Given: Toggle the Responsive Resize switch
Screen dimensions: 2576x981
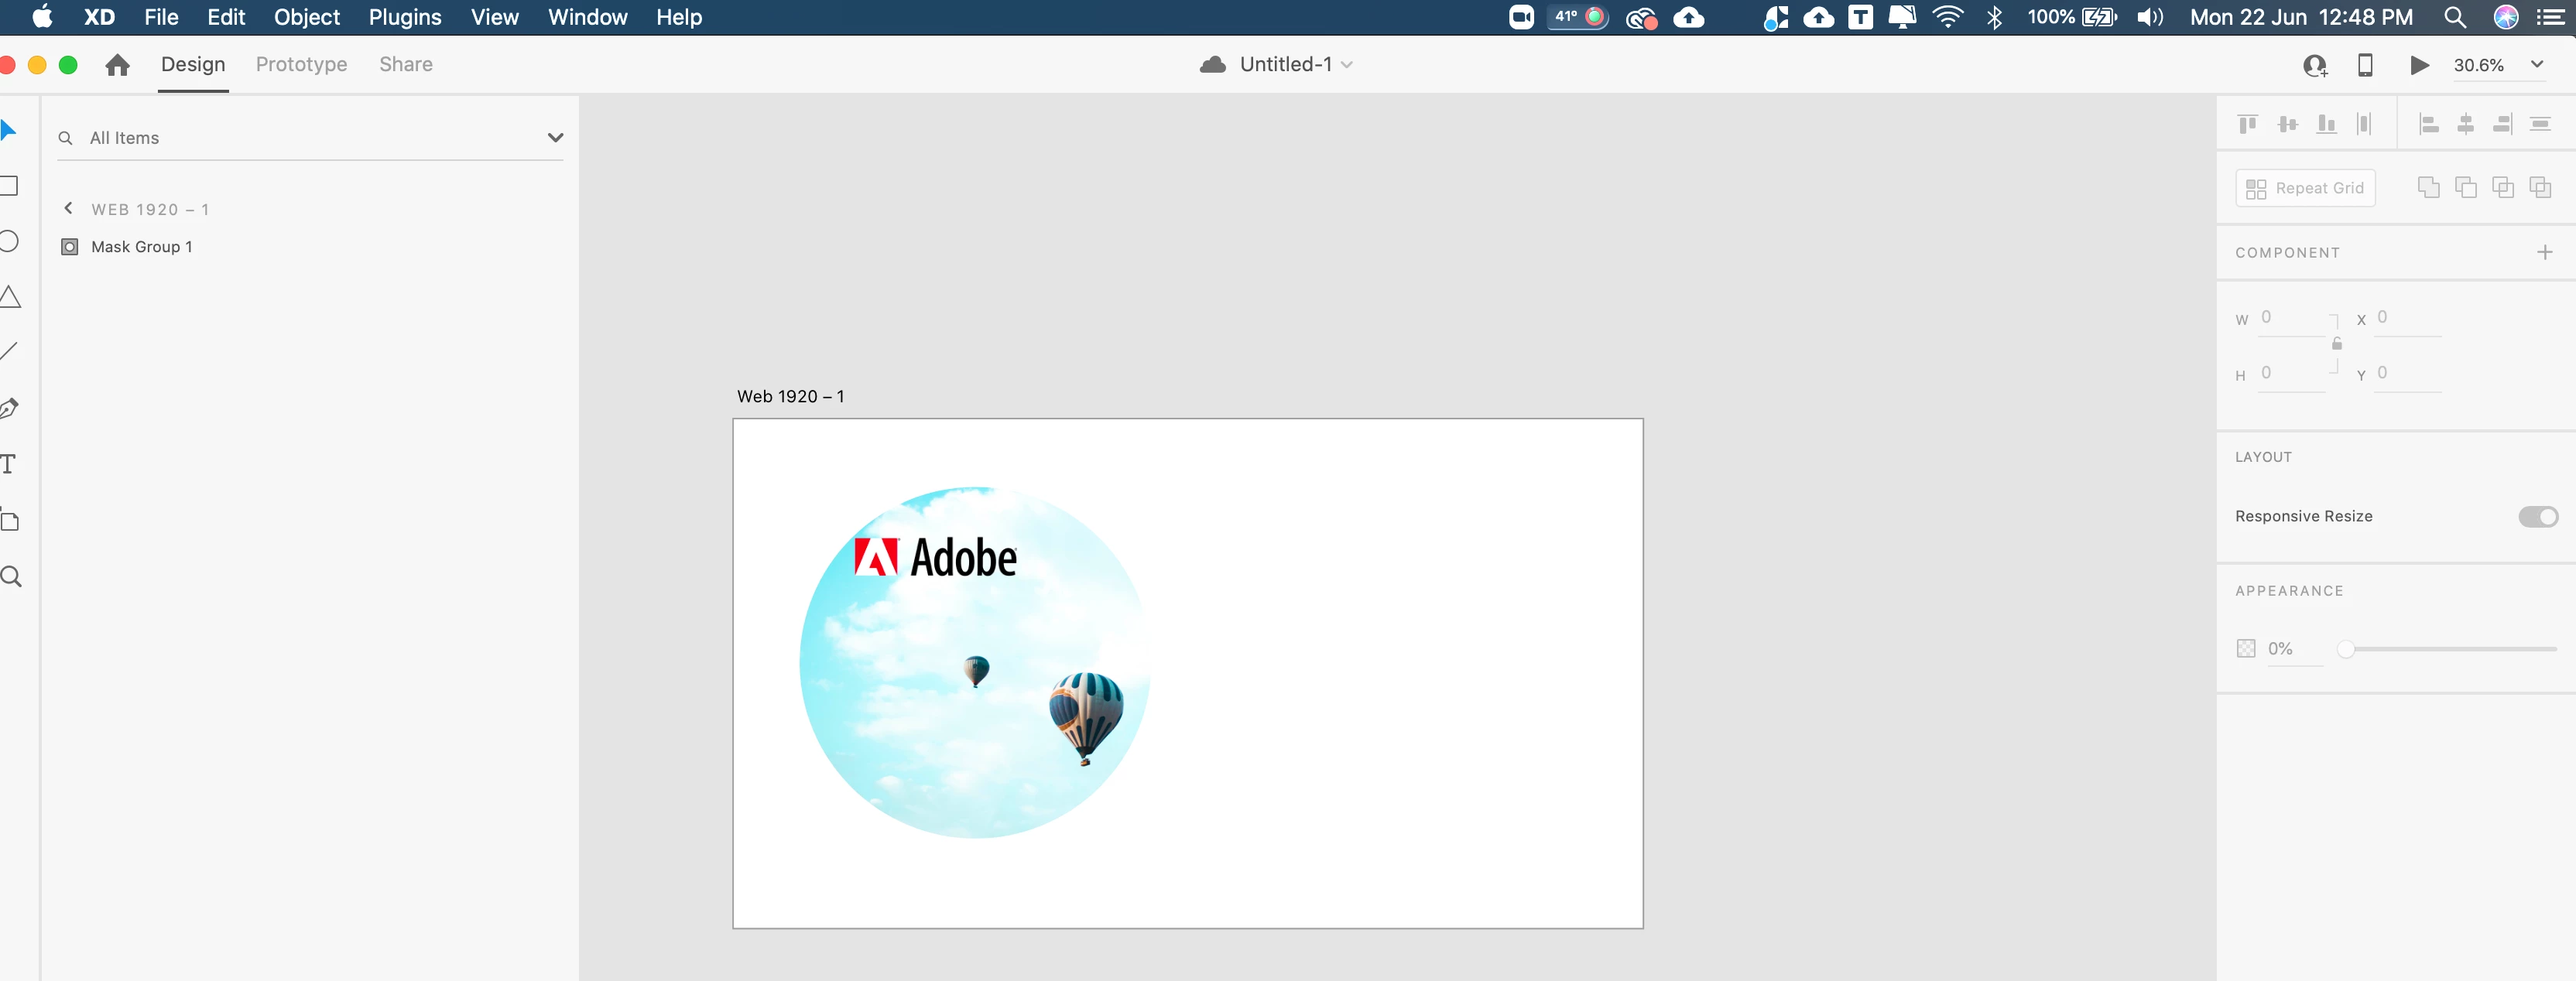Looking at the screenshot, I should [x=2537, y=516].
